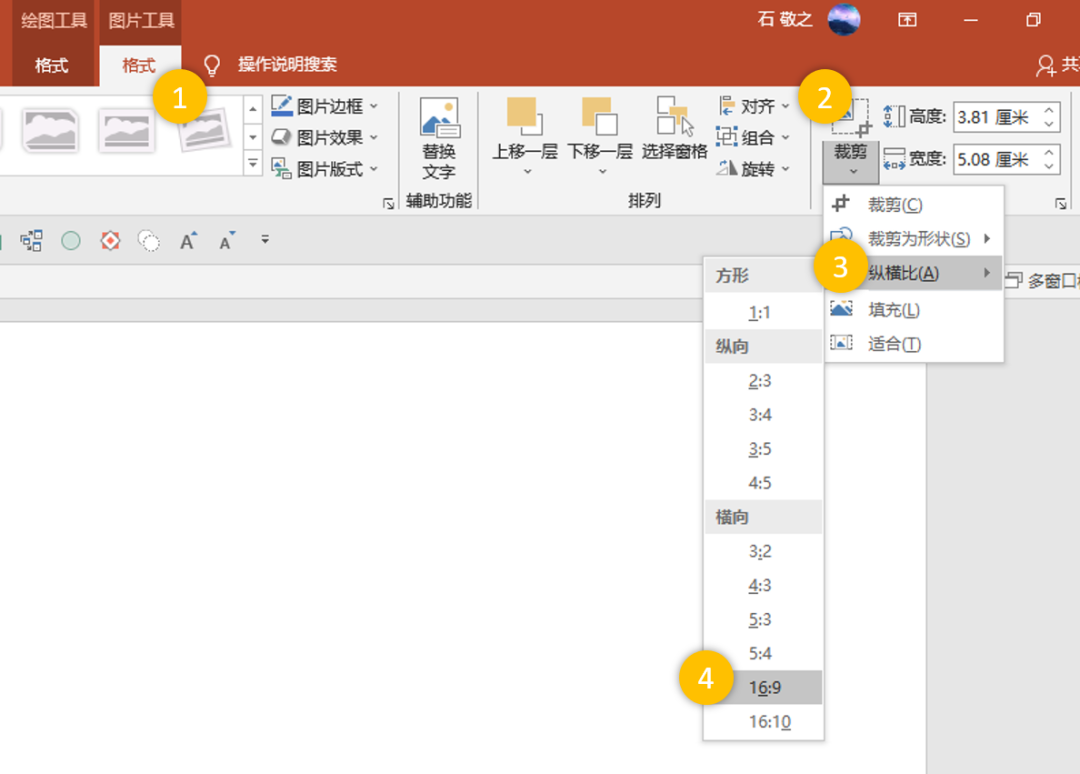
Task: Select the second picture style thumbnail
Action: pos(126,129)
